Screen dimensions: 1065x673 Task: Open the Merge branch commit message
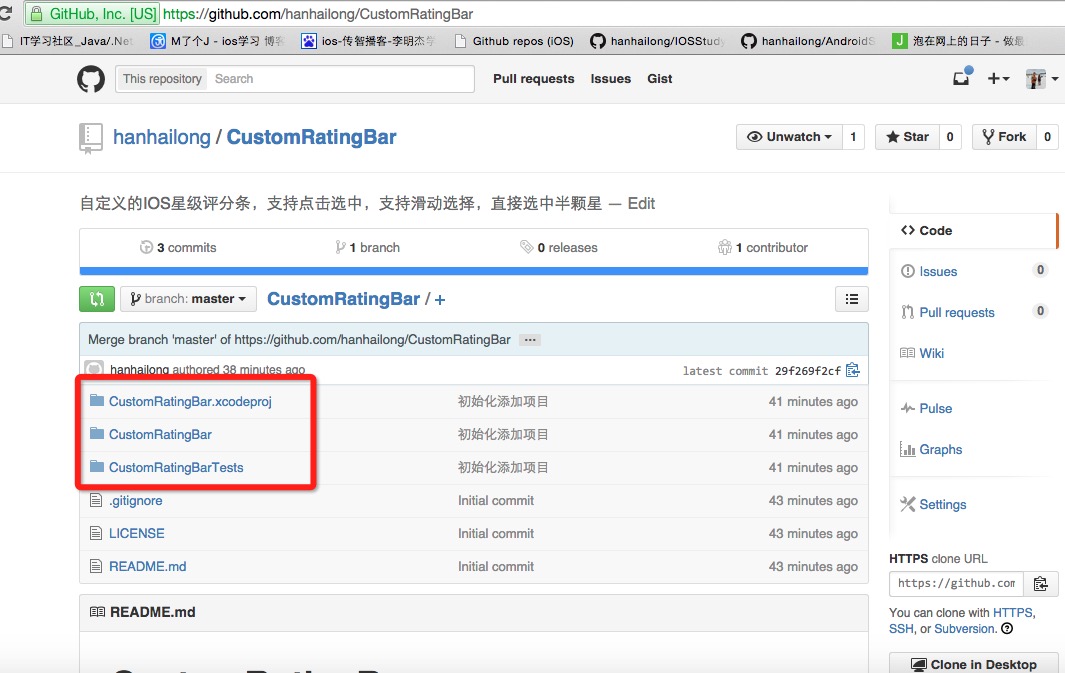pos(300,340)
